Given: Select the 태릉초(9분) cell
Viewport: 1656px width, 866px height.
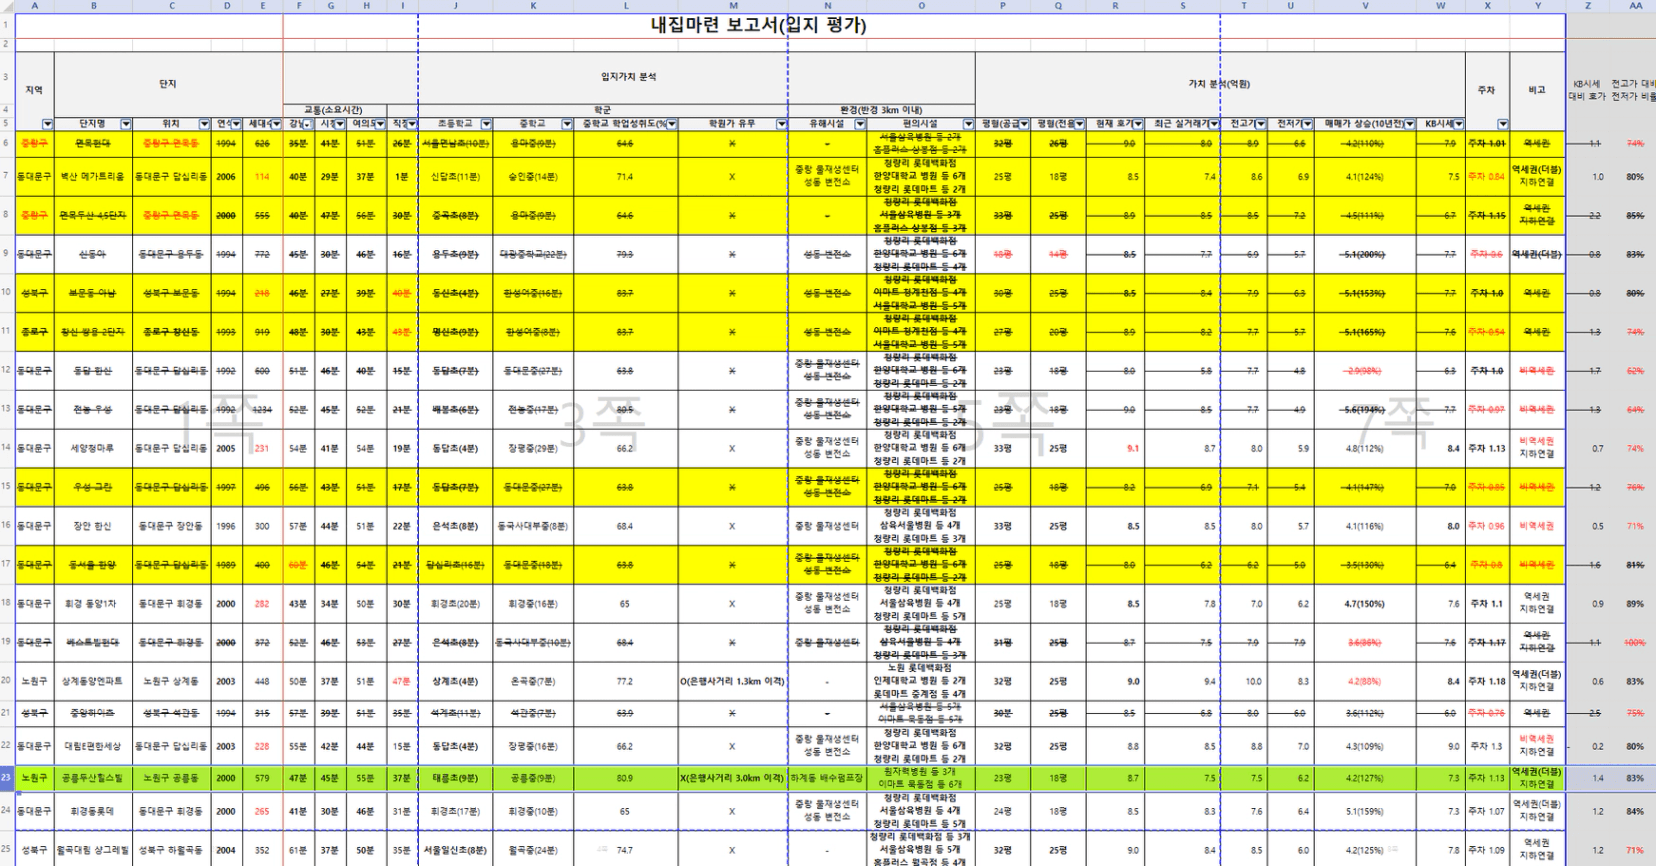Looking at the screenshot, I should tap(455, 777).
